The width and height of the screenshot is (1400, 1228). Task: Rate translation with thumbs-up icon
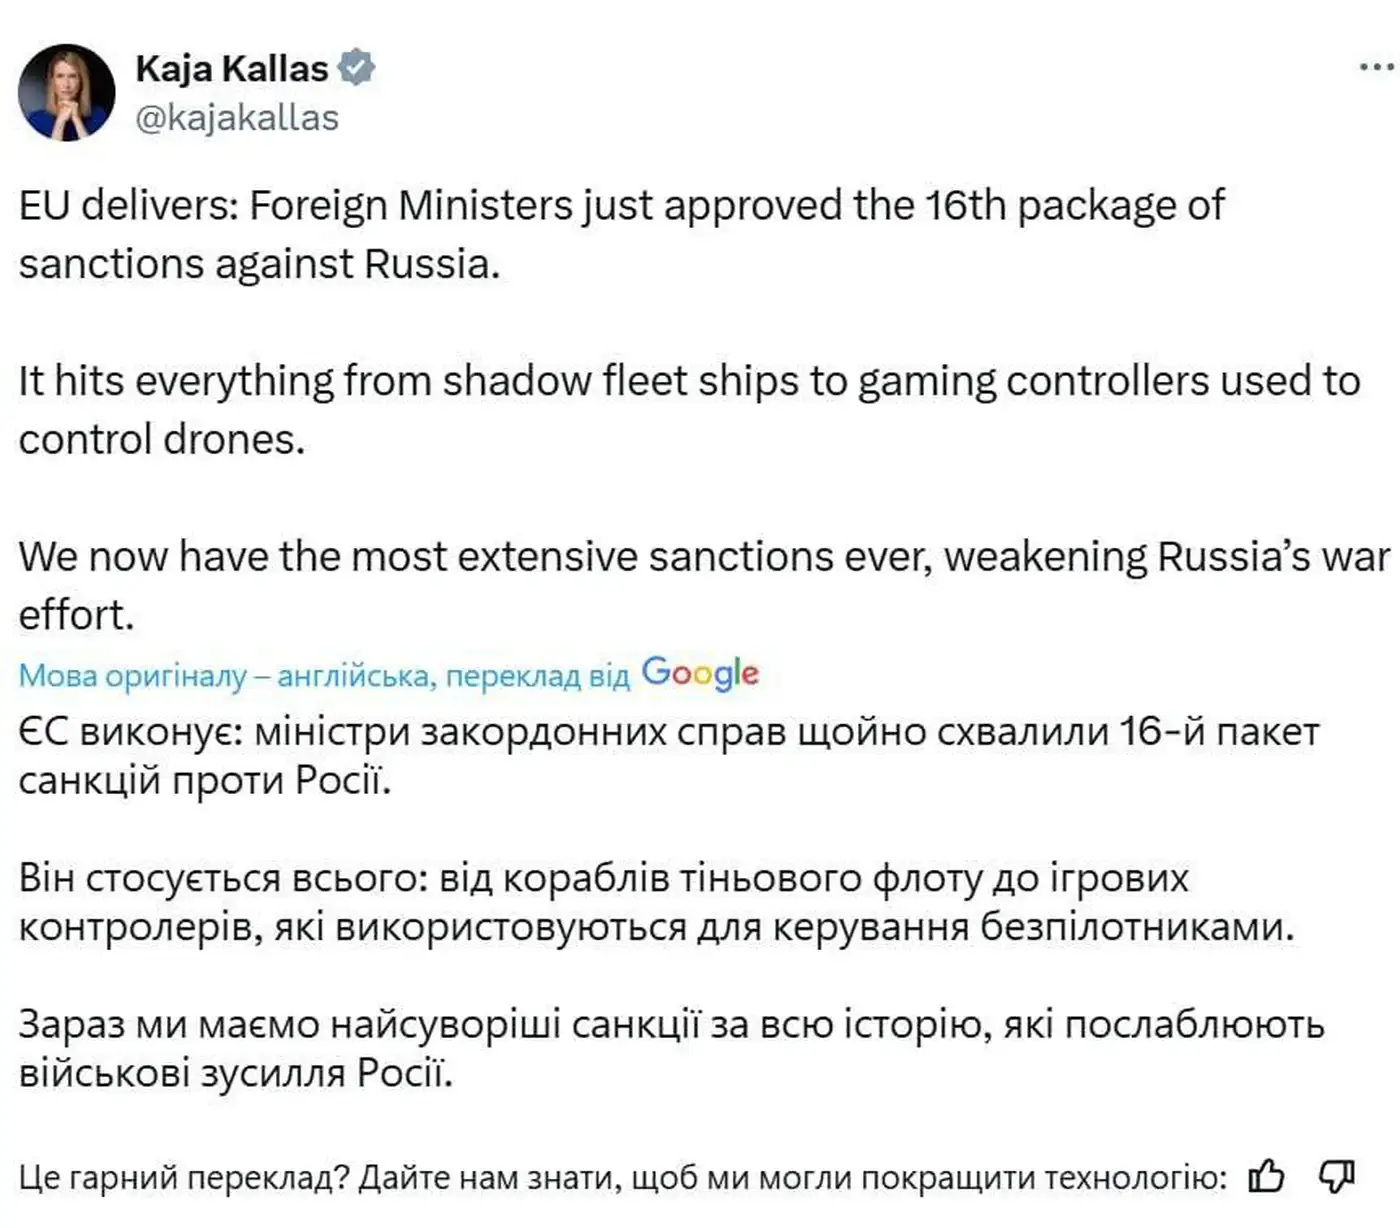(1266, 1176)
